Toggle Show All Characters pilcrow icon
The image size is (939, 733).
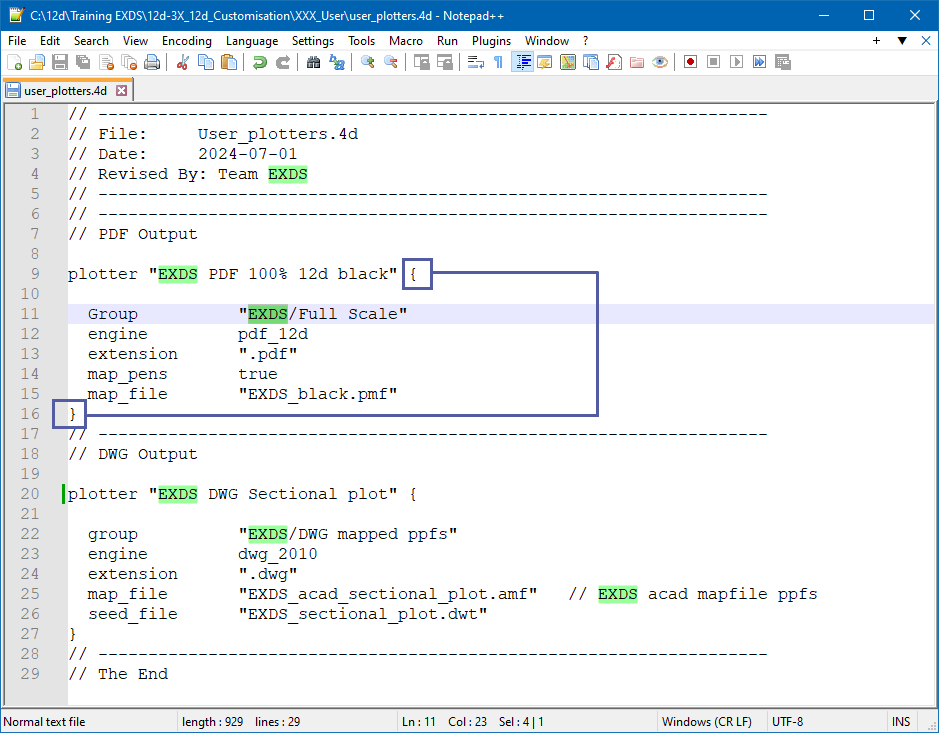click(x=498, y=62)
